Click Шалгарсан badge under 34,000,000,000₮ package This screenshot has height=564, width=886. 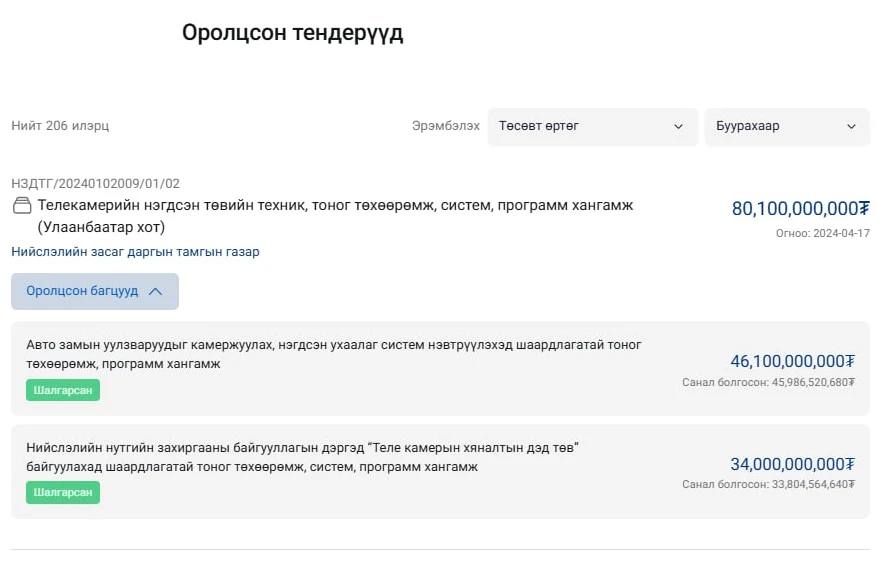coord(63,493)
